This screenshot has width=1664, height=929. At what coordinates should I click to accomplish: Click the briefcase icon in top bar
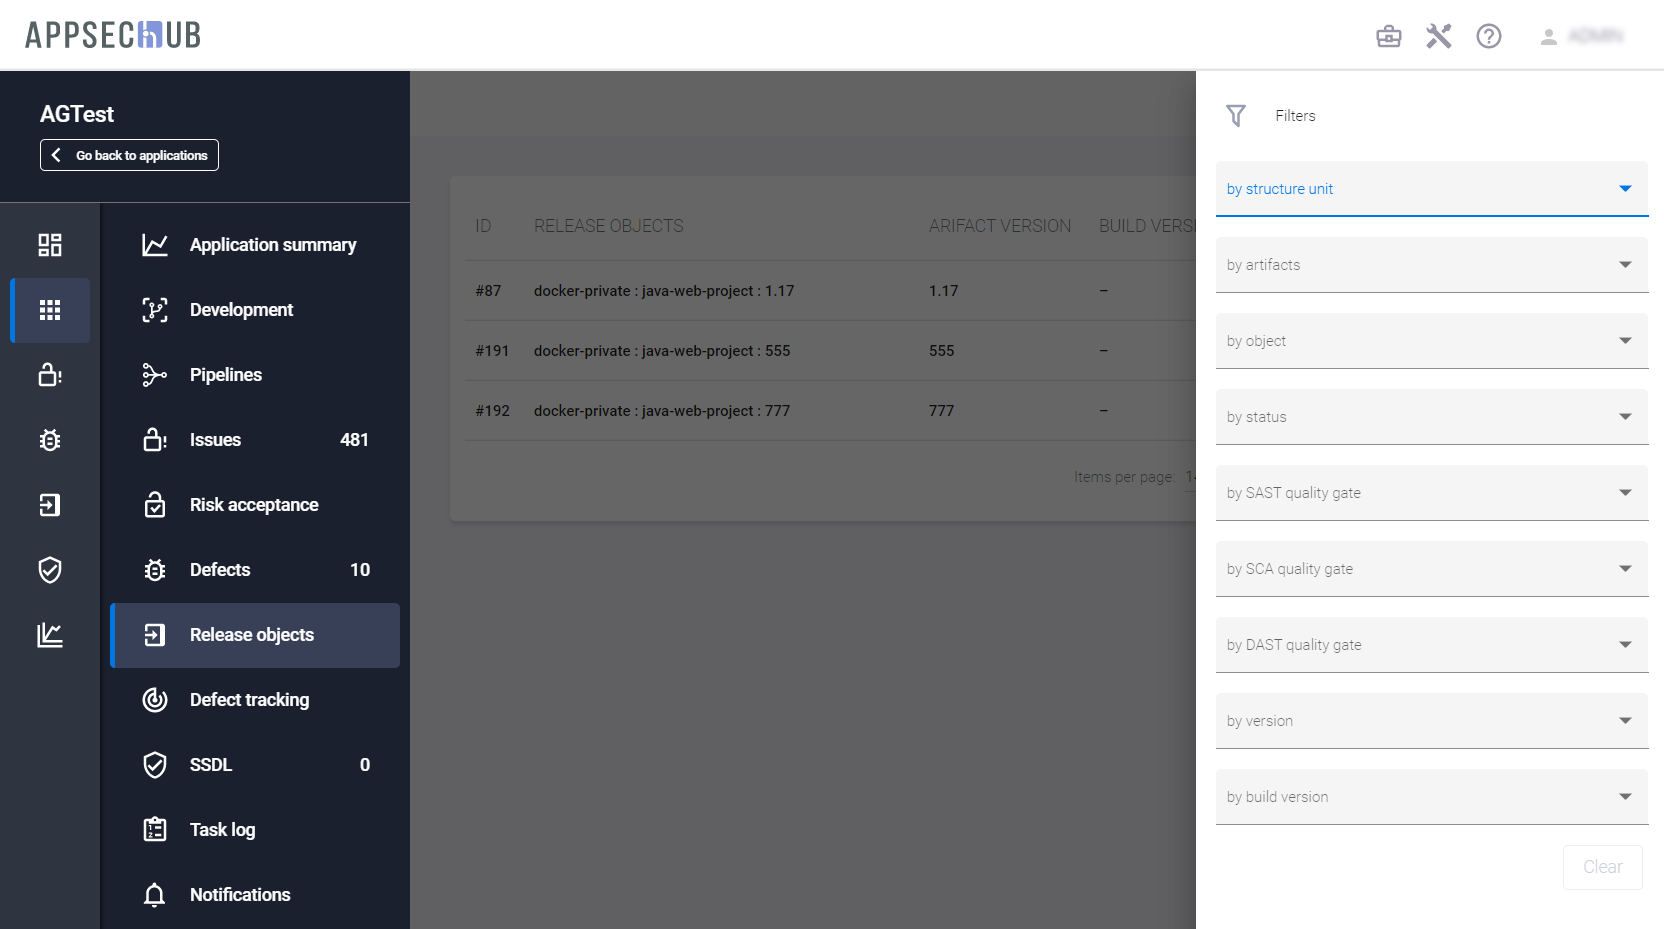pyautogui.click(x=1388, y=37)
